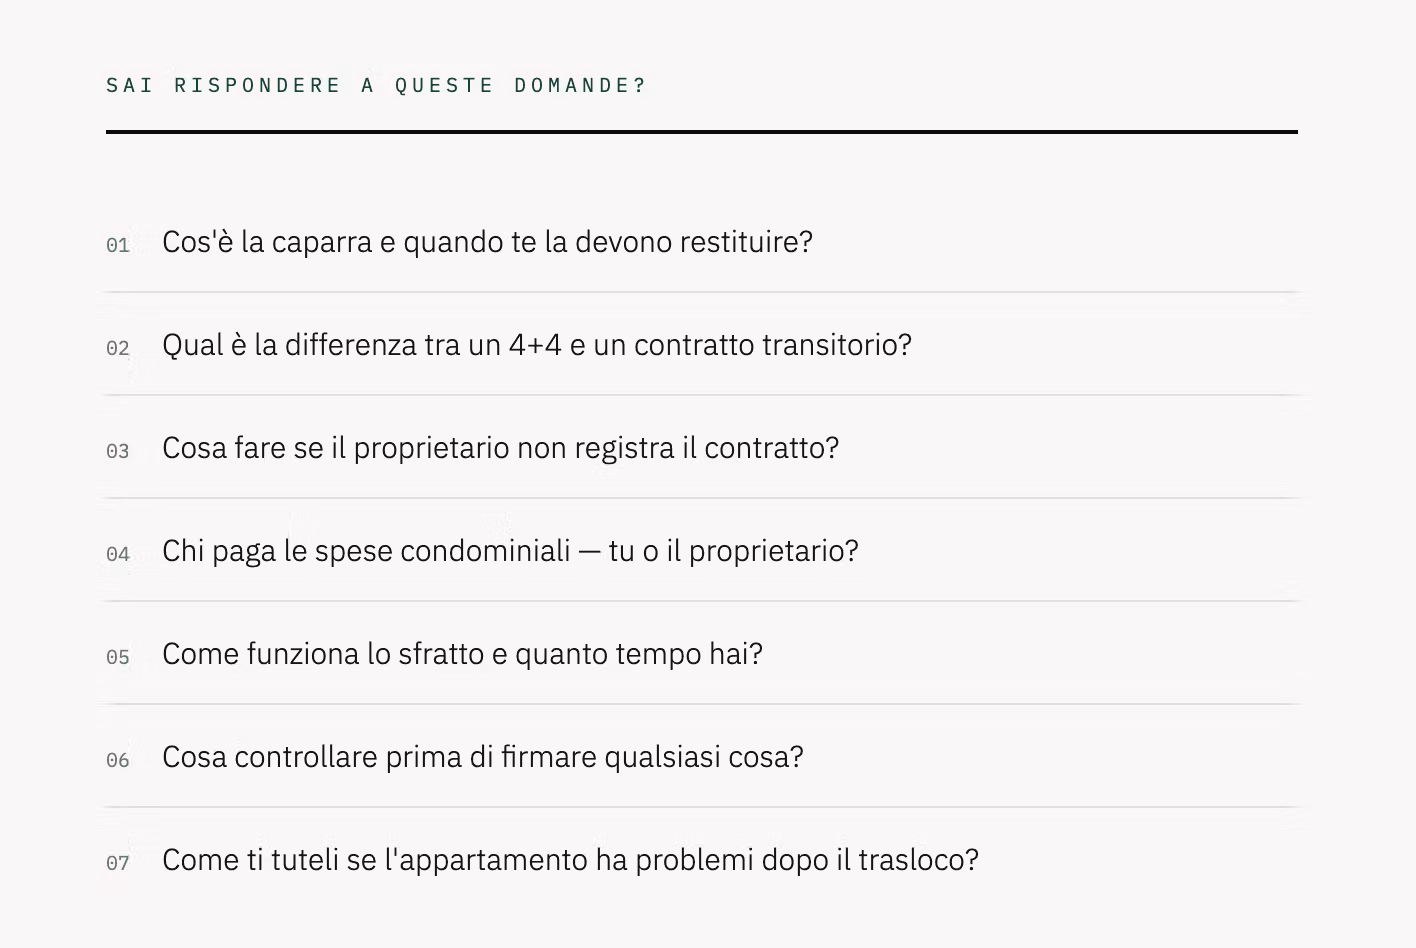1416x948 pixels.
Task: Open the spese condominiali question
Action: tap(702, 551)
